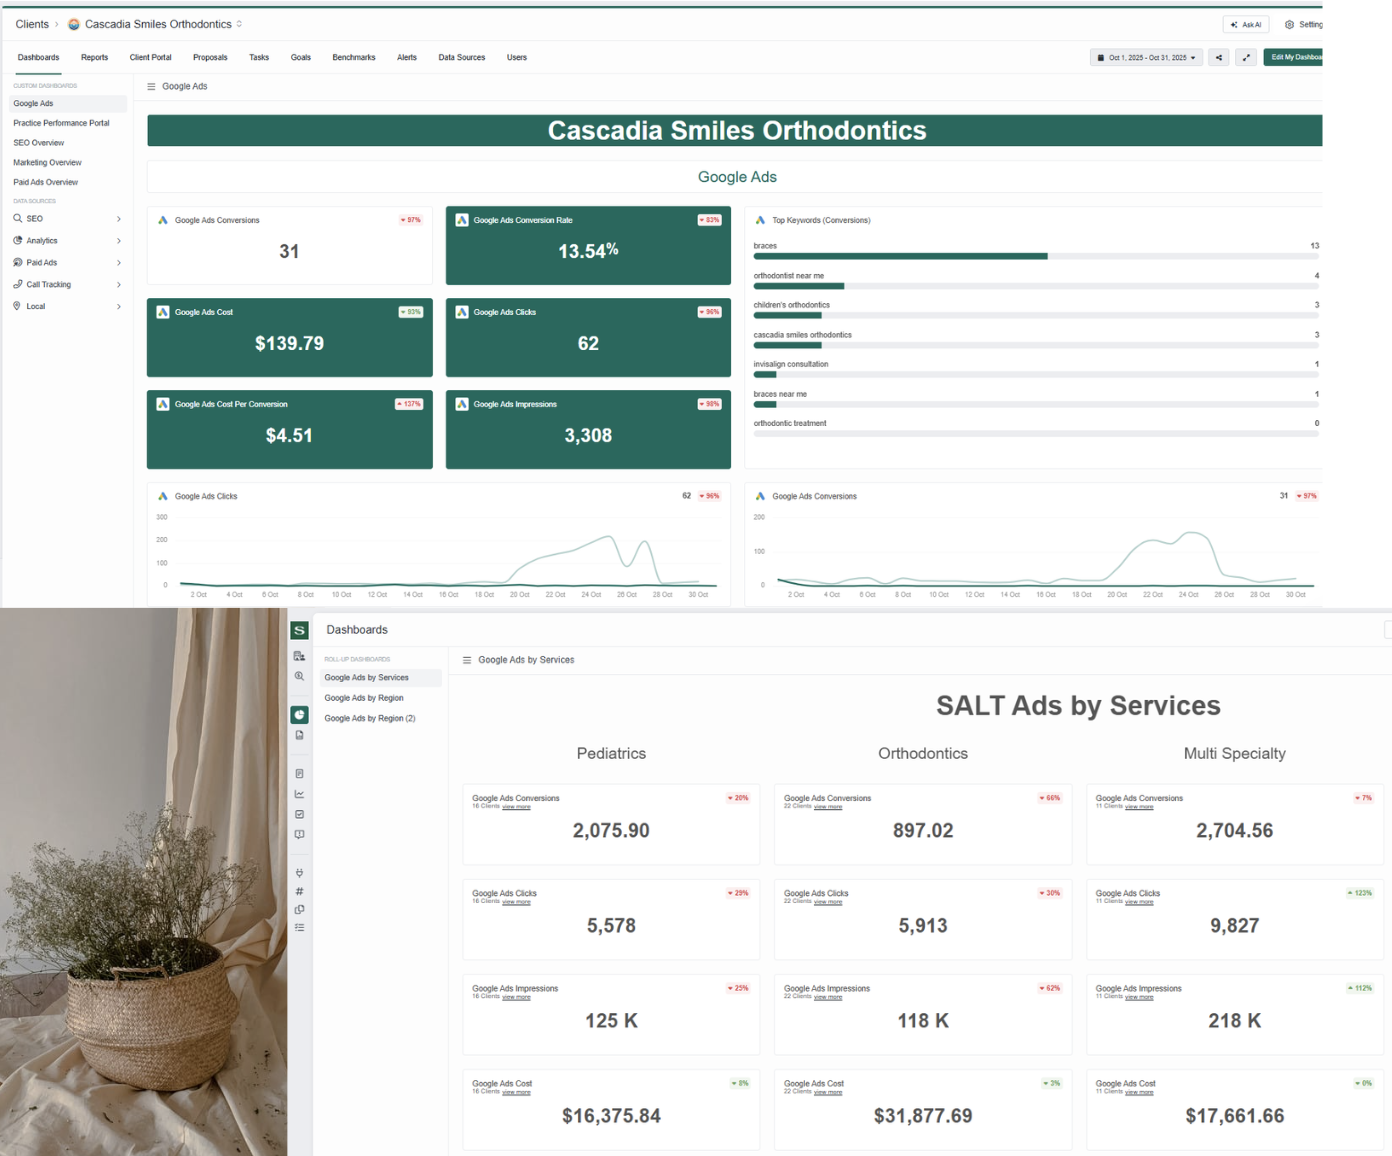Expand the Local data source chevron
The width and height of the screenshot is (1392, 1156).
119,307
